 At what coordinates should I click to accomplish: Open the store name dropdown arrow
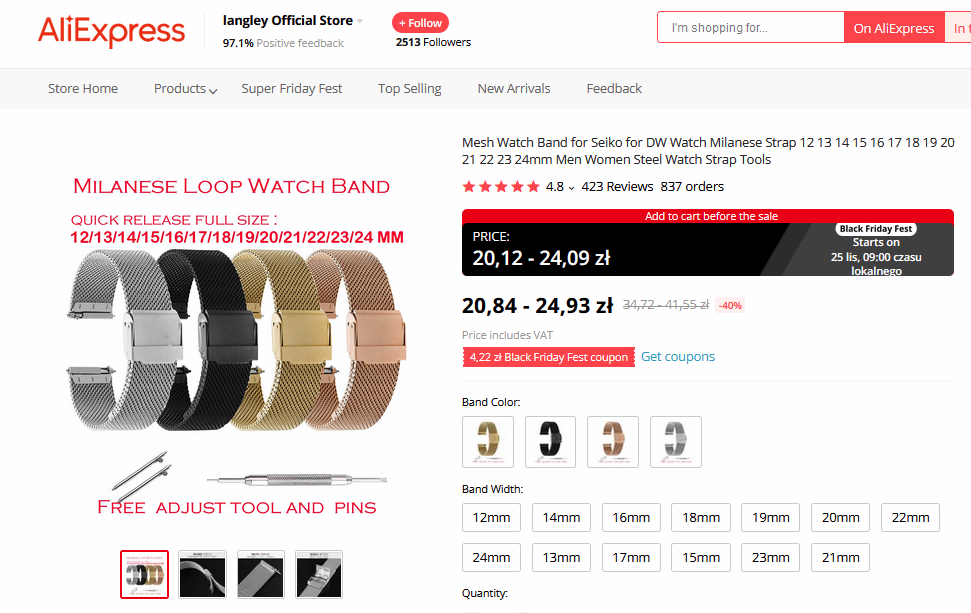pyautogui.click(x=360, y=21)
